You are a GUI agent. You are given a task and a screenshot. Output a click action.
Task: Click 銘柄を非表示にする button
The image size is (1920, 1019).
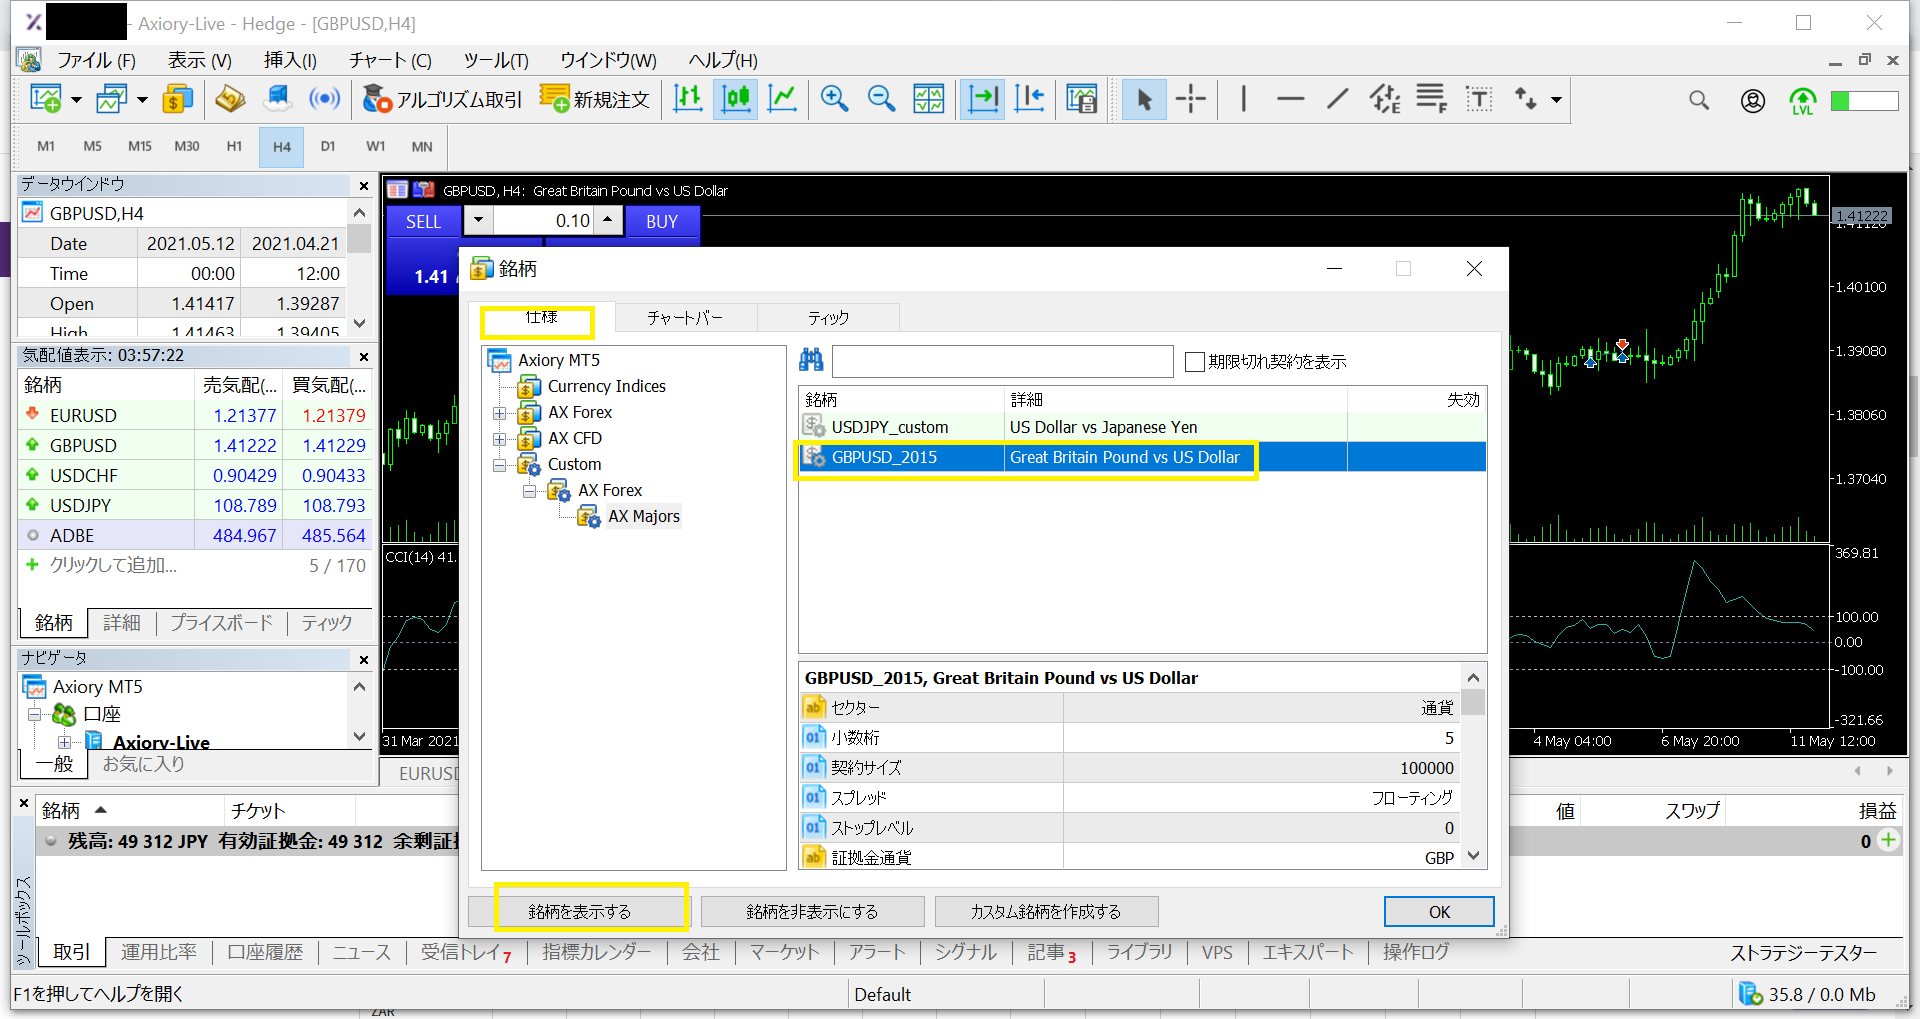click(x=812, y=911)
